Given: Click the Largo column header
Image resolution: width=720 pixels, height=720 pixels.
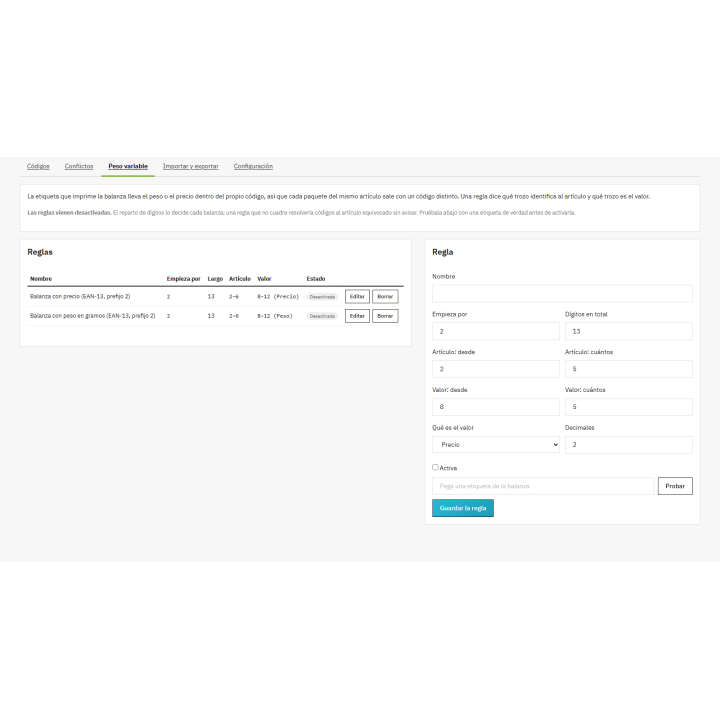Looking at the screenshot, I should pos(215,279).
